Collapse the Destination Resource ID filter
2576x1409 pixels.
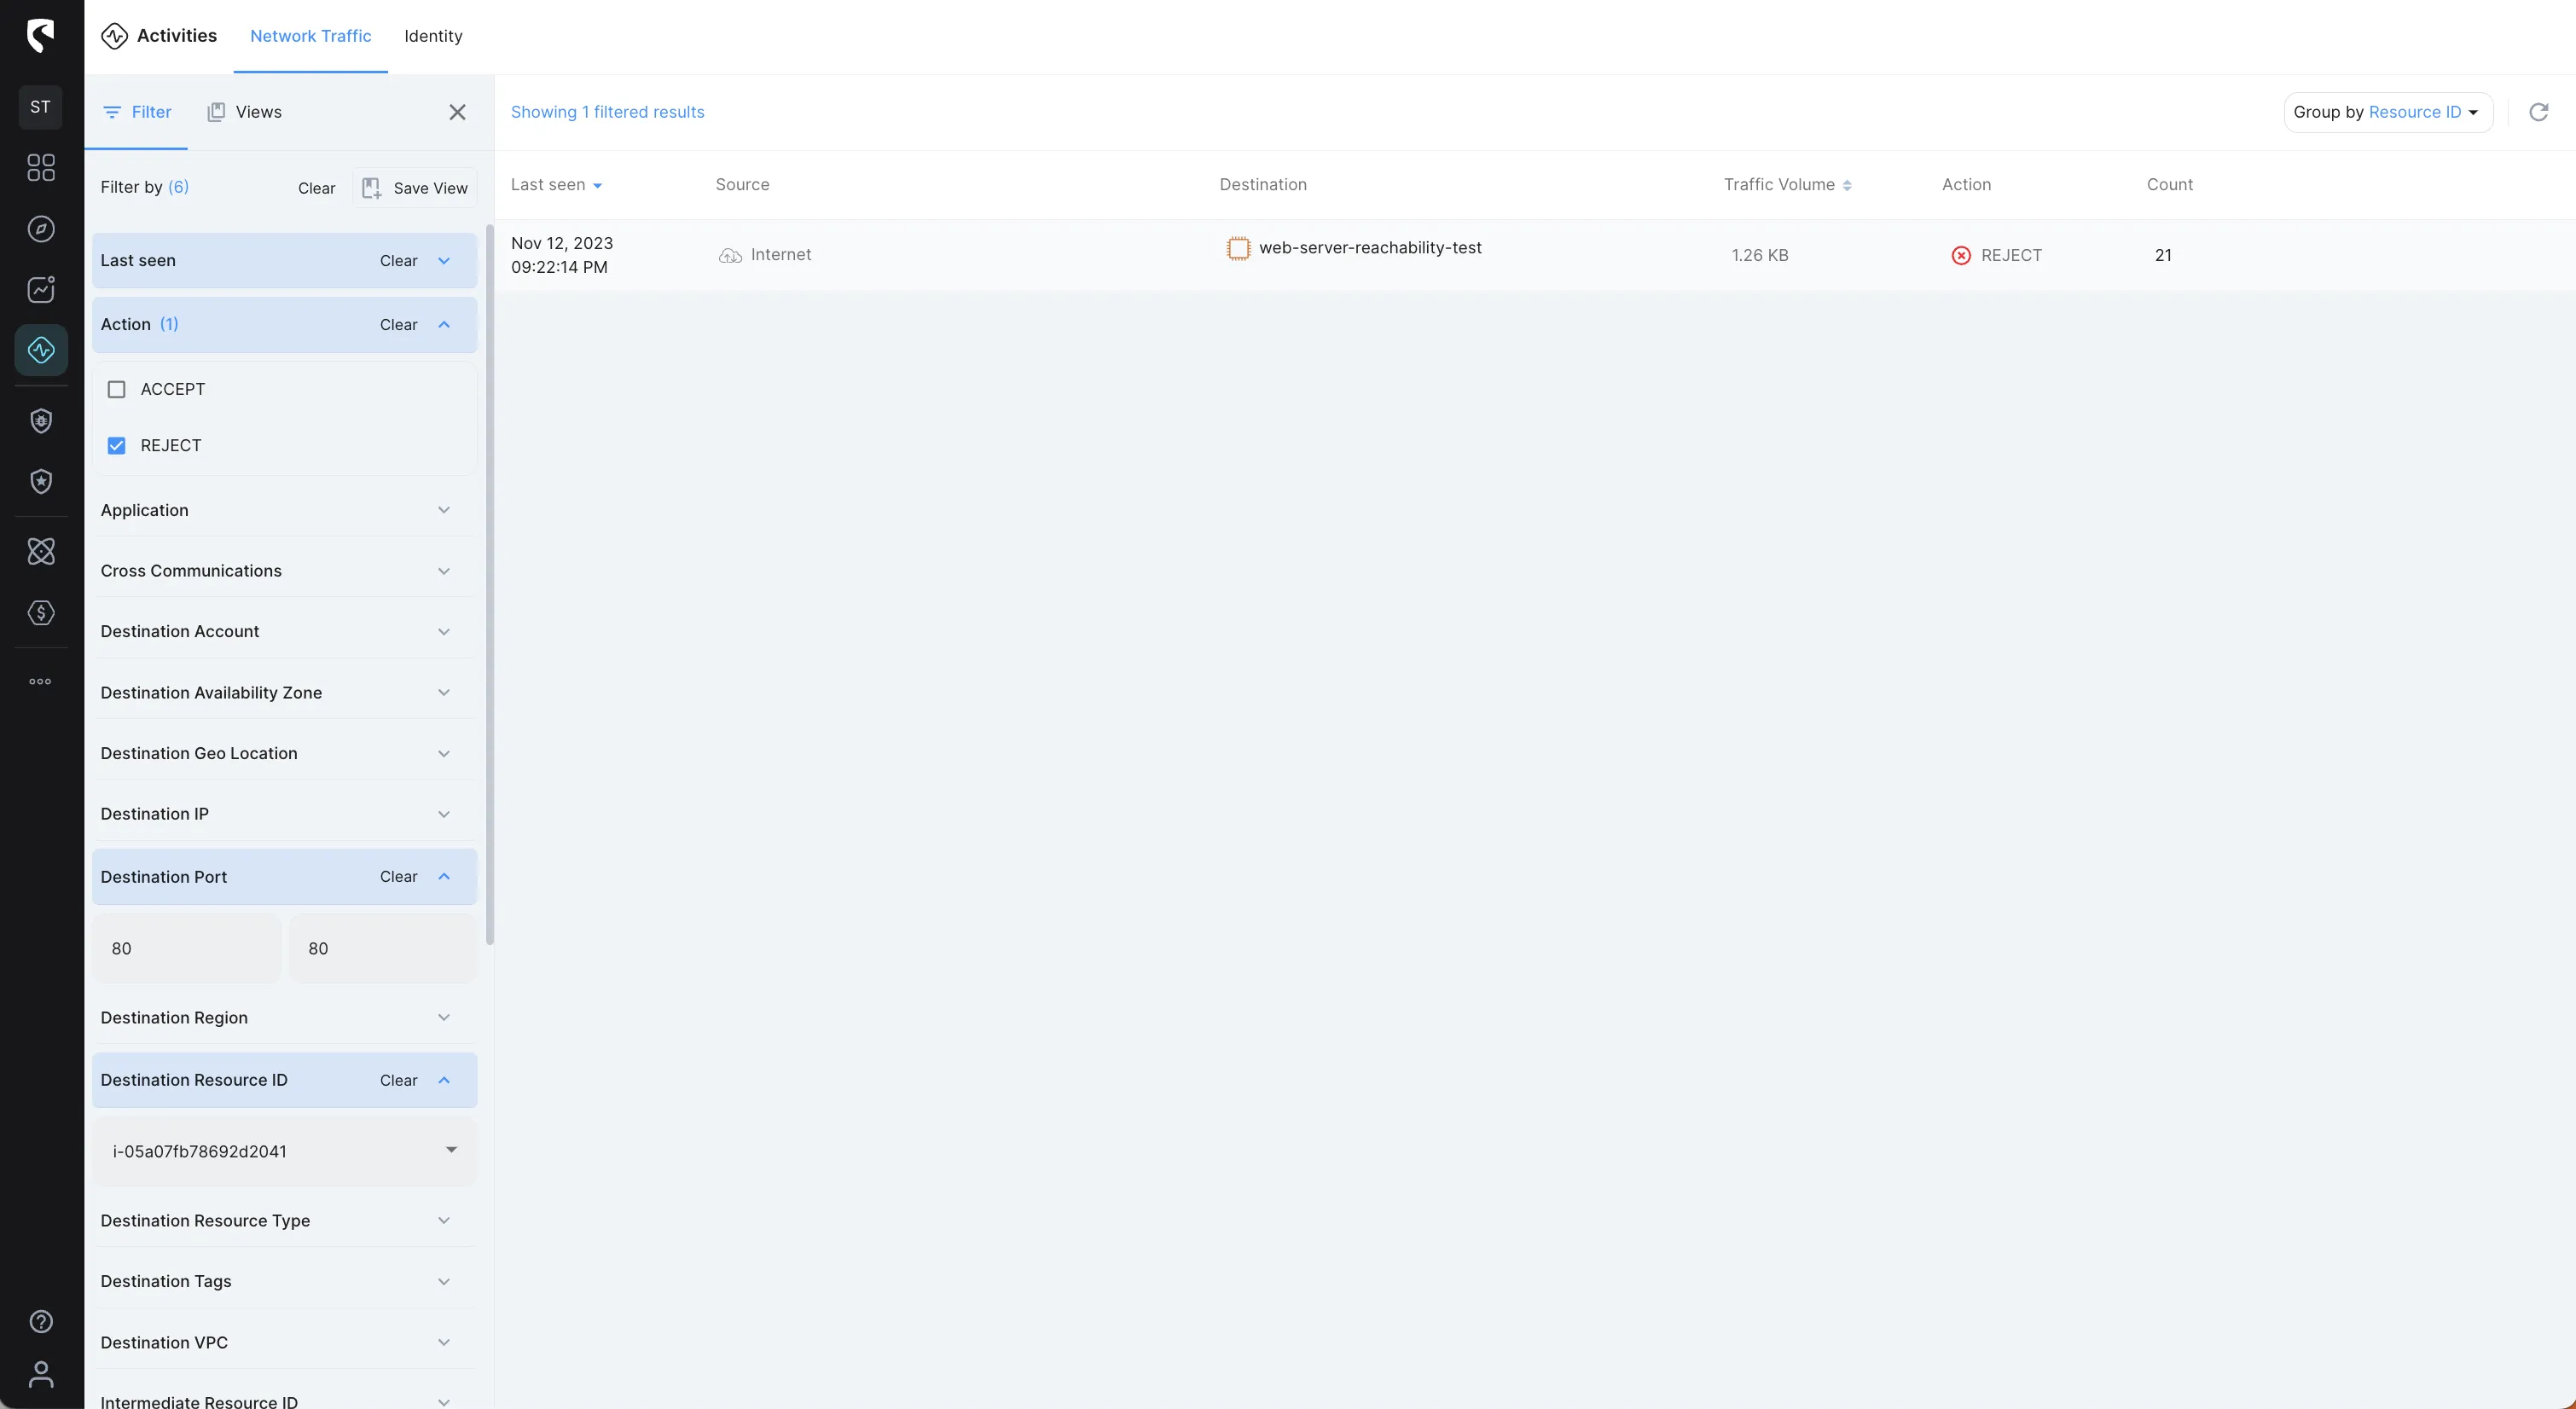444,1081
